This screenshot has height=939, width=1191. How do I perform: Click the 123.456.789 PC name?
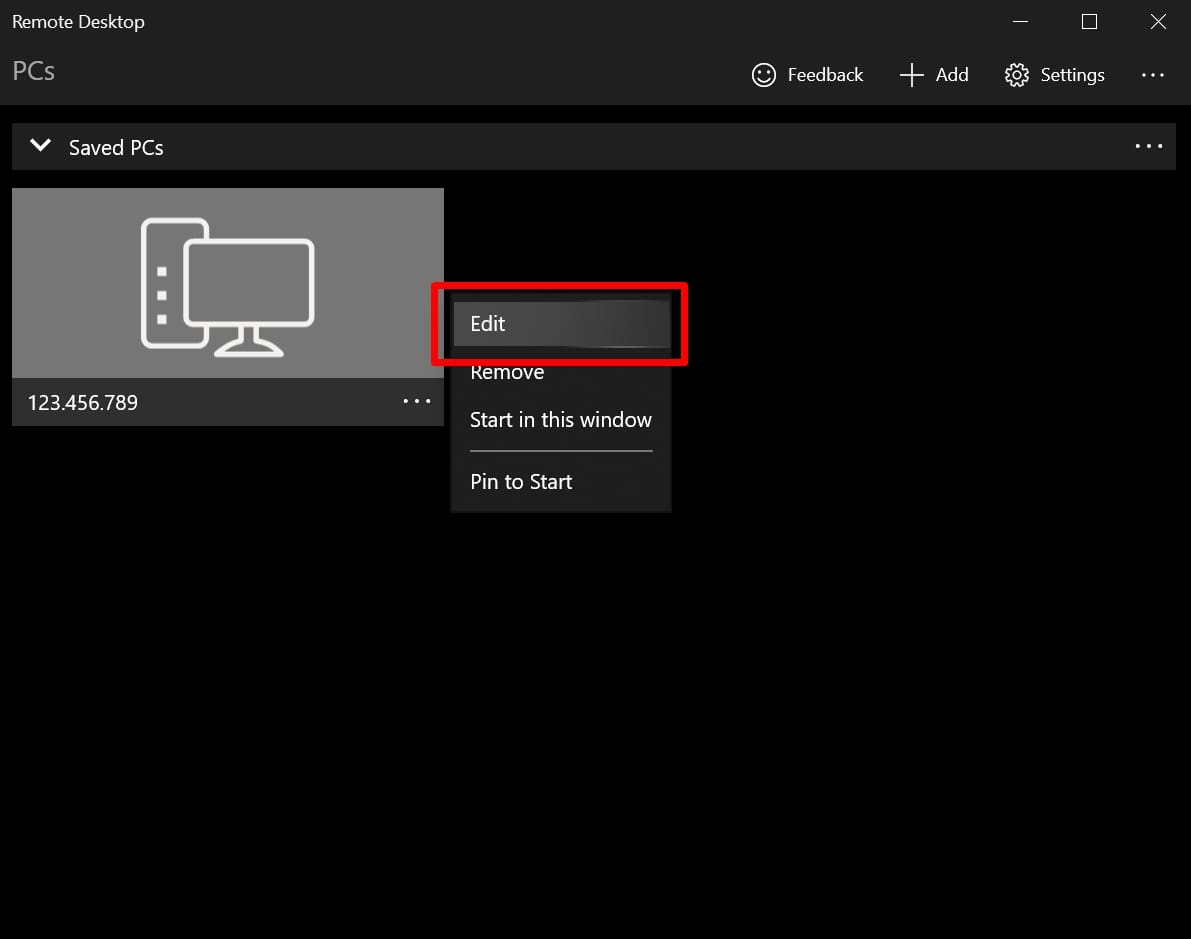83,403
